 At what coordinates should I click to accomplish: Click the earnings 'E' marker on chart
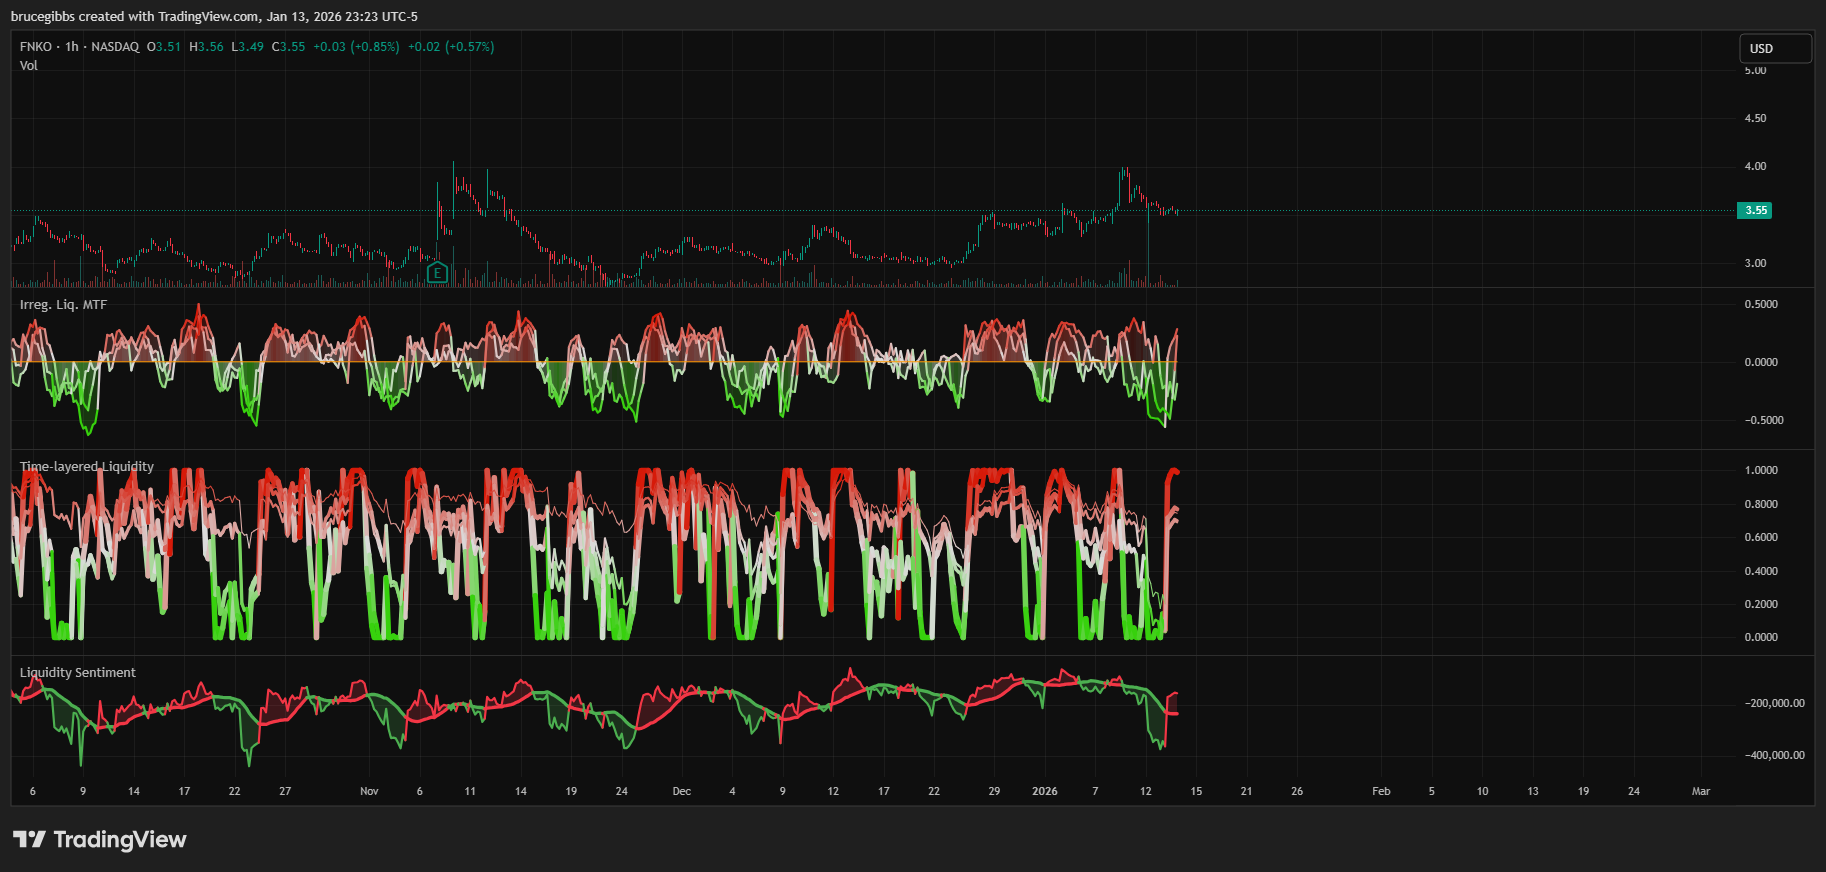(x=436, y=272)
